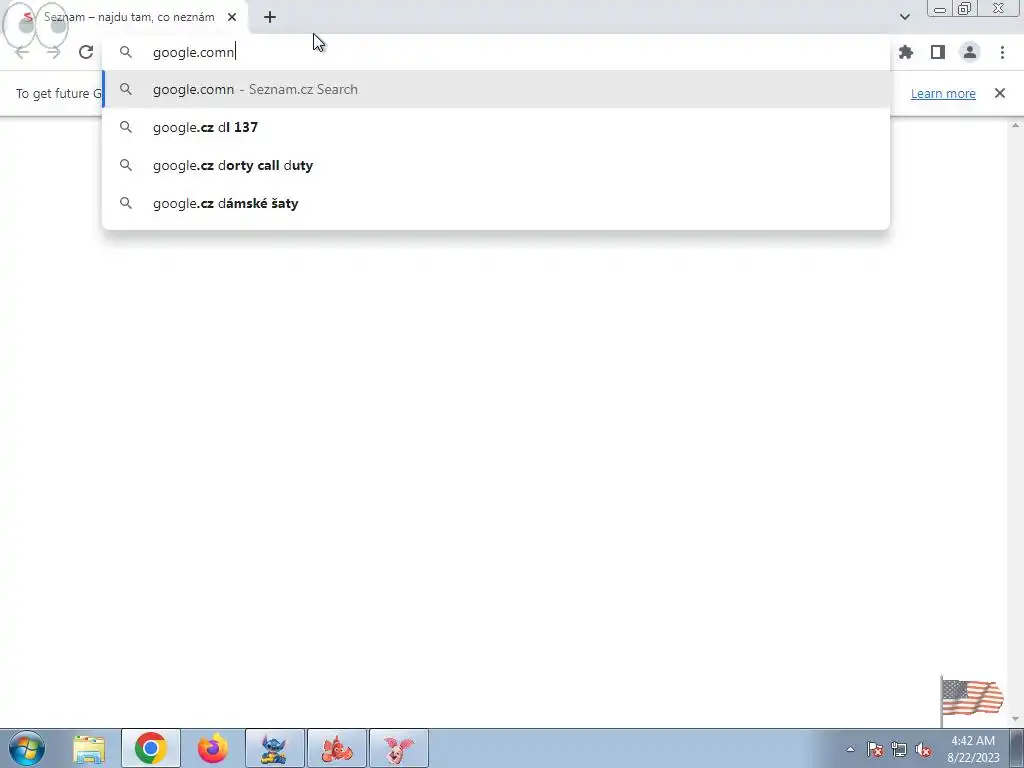Restore down the Chrome window
1024x768 pixels.
[x=965, y=9]
